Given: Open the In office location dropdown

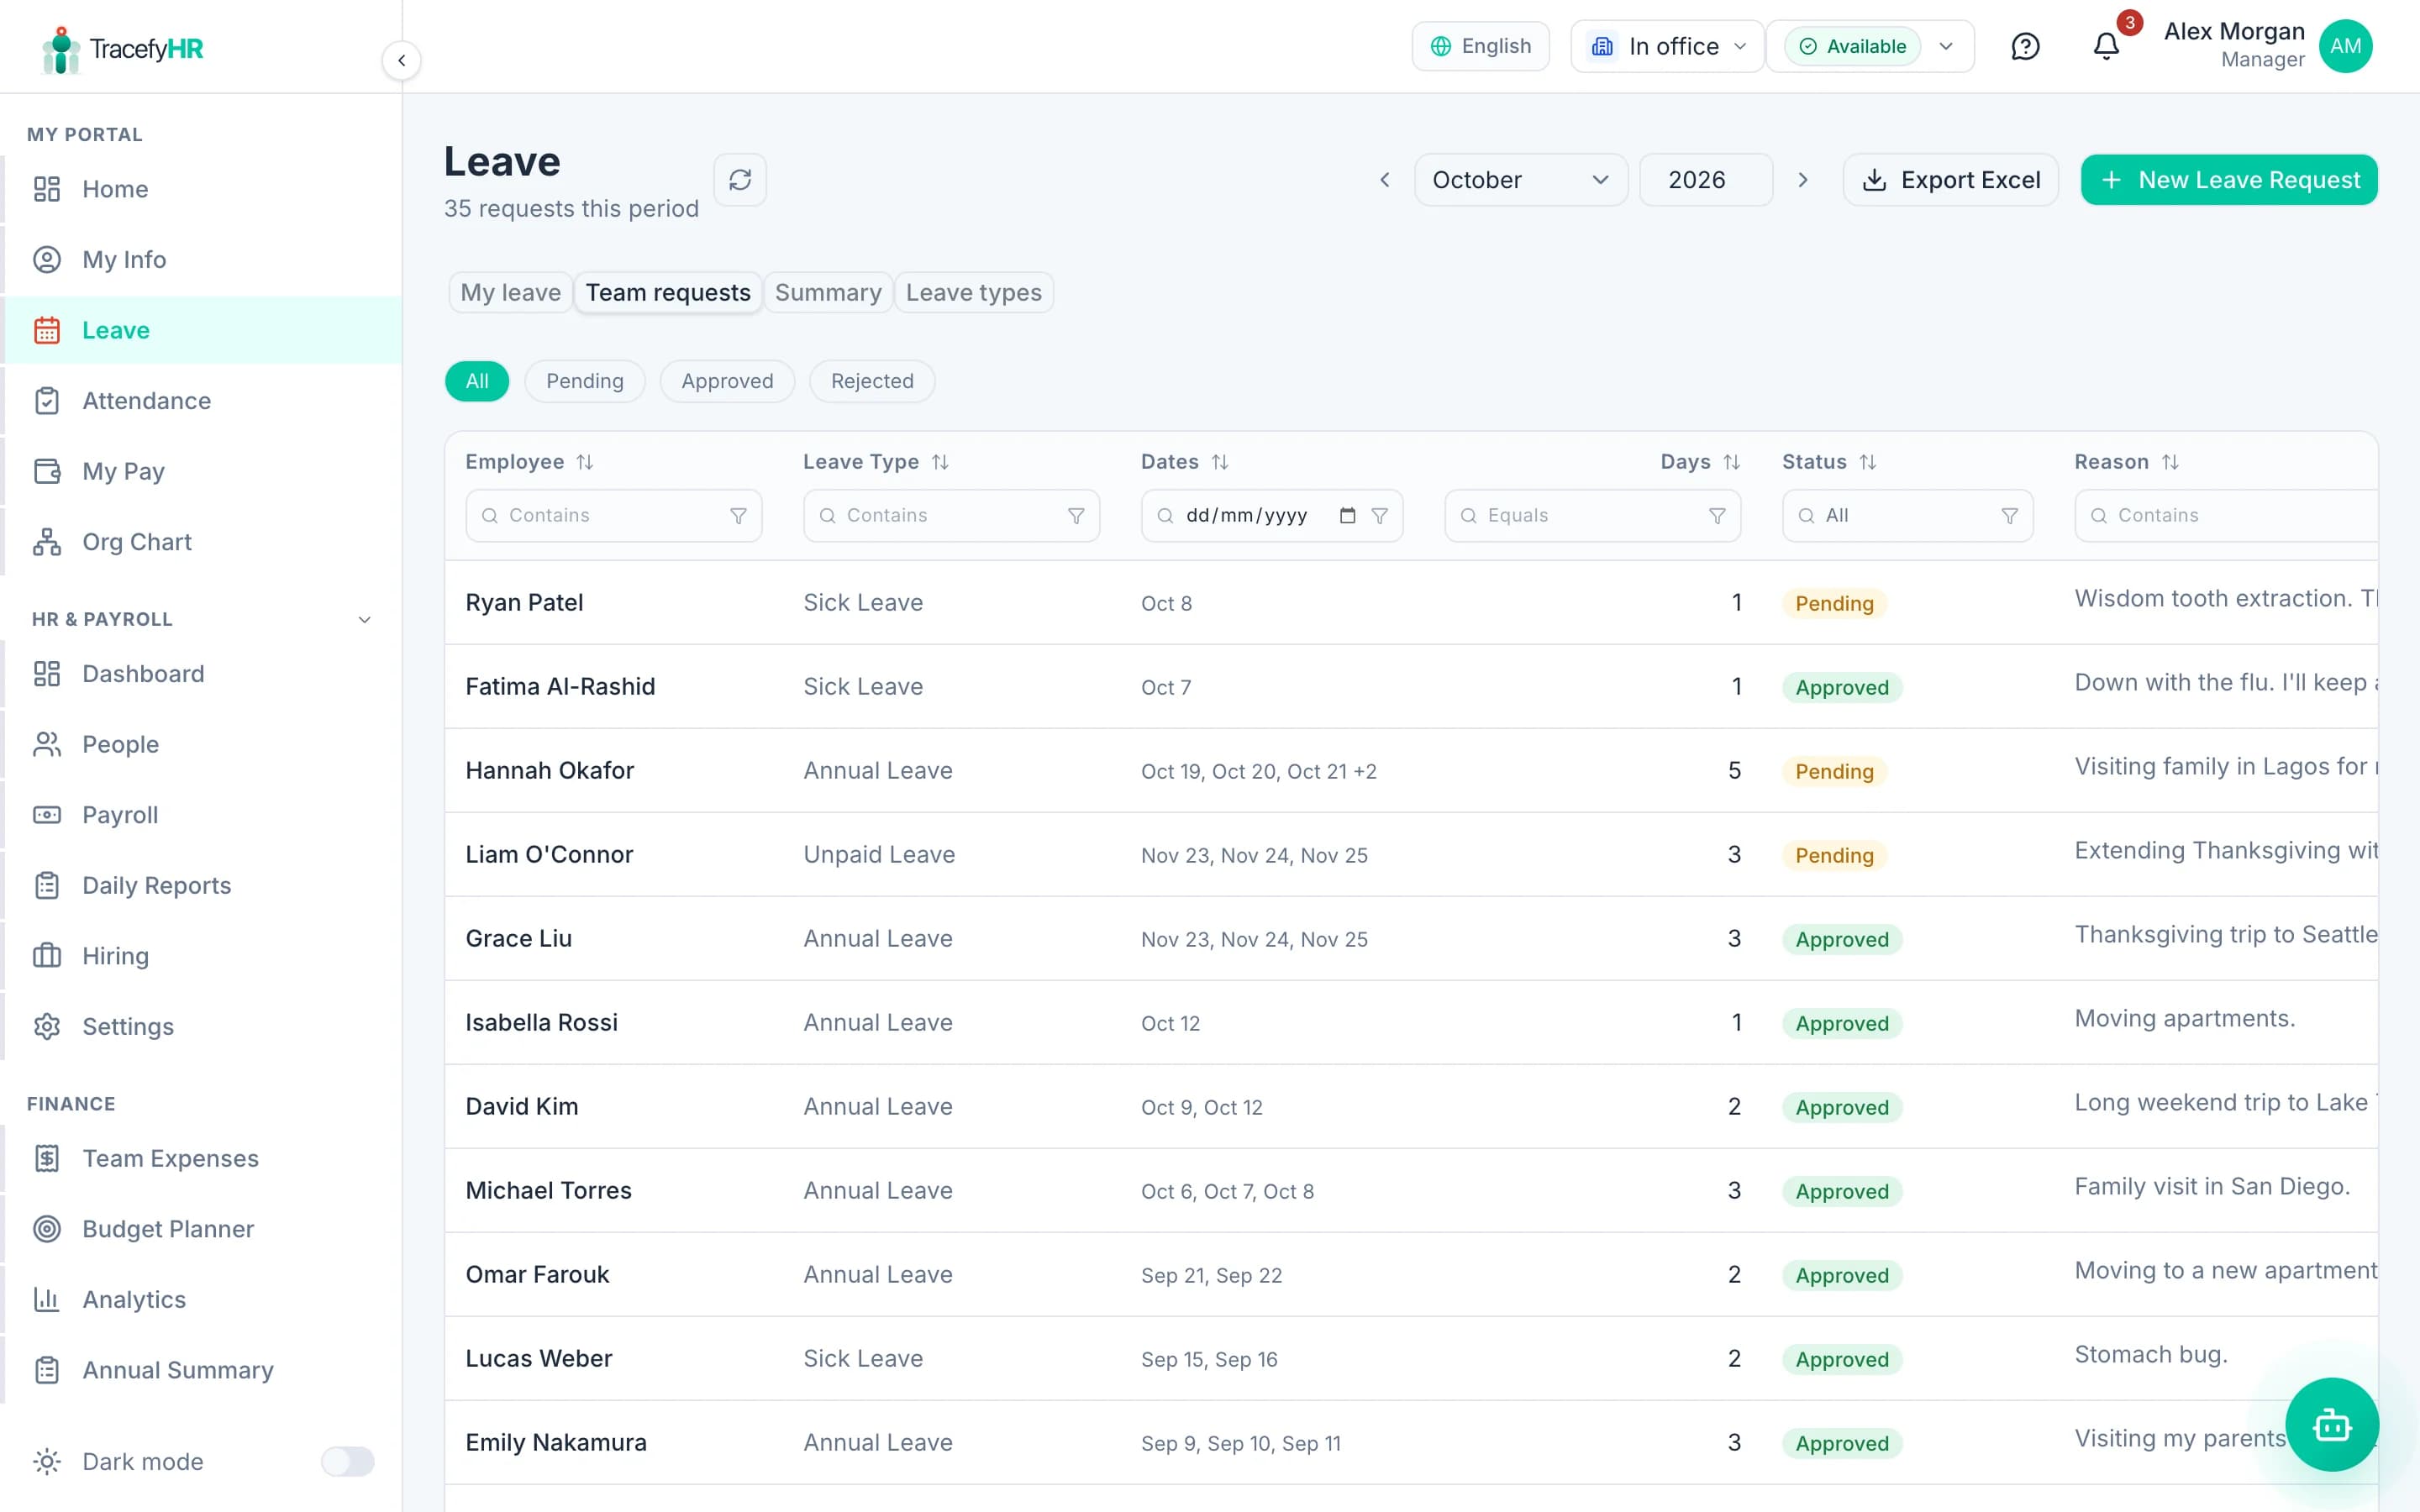Looking at the screenshot, I should tap(1667, 46).
